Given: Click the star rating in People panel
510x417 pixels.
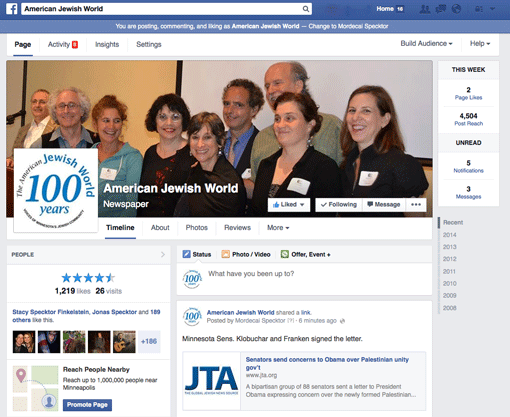Looking at the screenshot, I should [88, 278].
